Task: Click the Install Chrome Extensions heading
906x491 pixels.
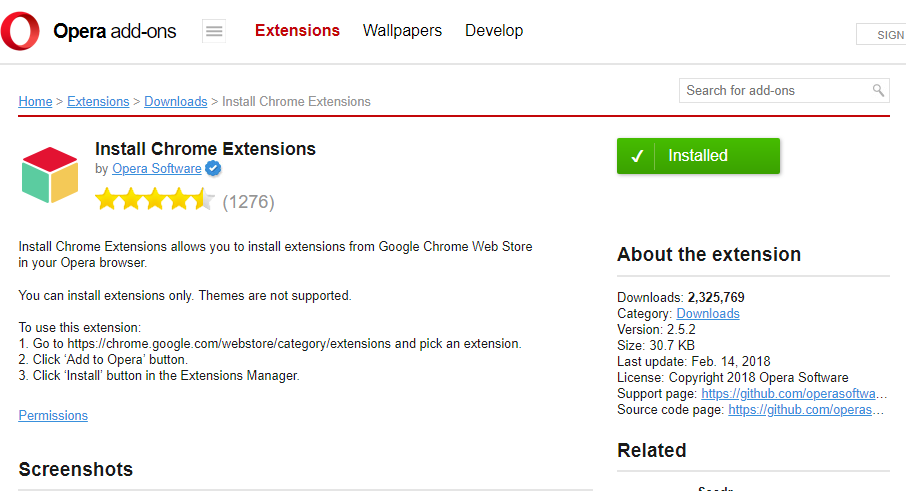Action: pos(205,149)
